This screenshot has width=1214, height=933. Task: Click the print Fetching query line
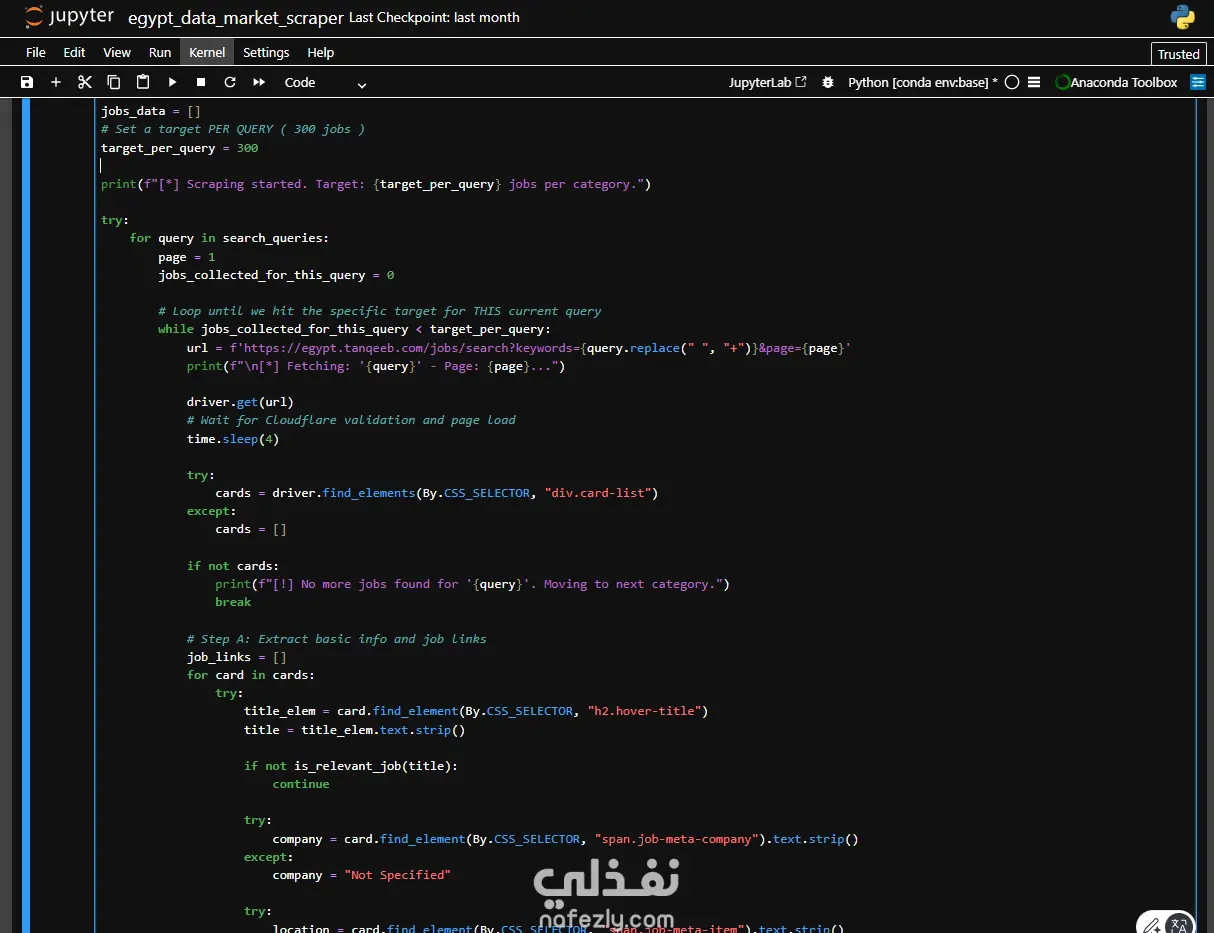pos(376,366)
